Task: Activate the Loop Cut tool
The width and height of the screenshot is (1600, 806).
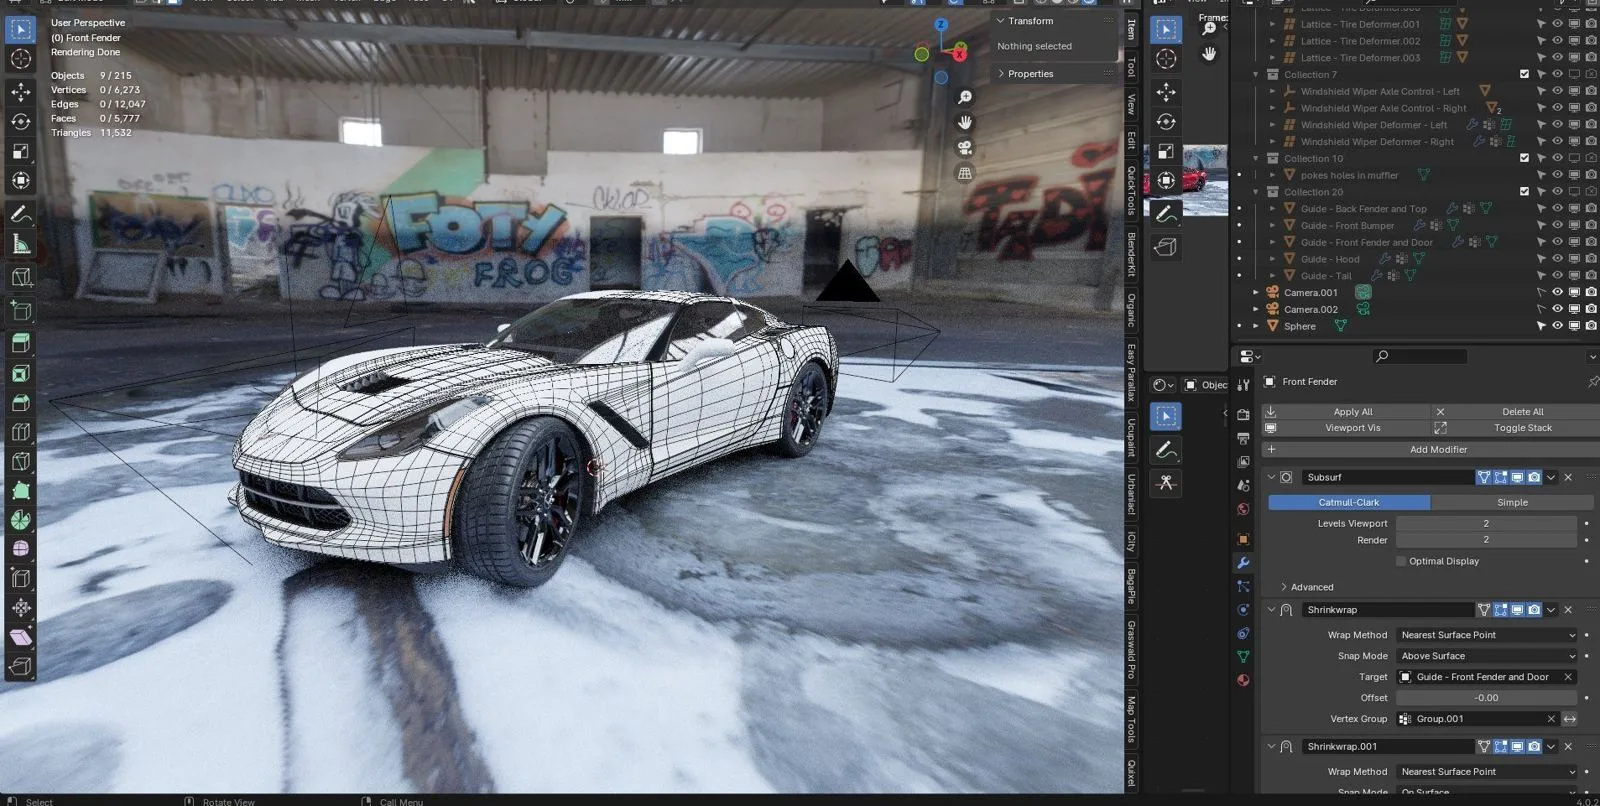Action: pyautogui.click(x=21, y=432)
